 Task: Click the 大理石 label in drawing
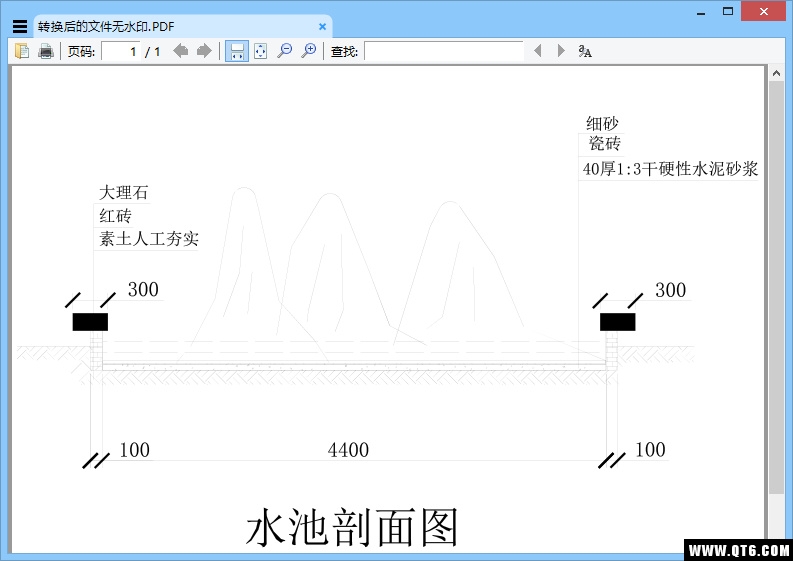coord(123,193)
